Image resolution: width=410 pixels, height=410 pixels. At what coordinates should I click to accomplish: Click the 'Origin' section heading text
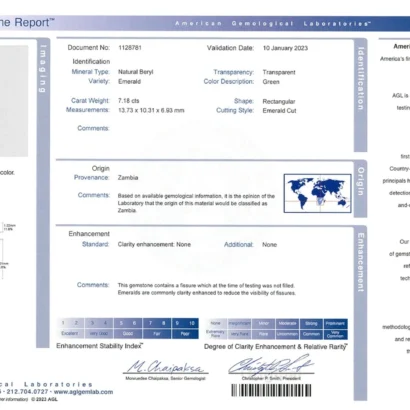[x=101, y=168]
